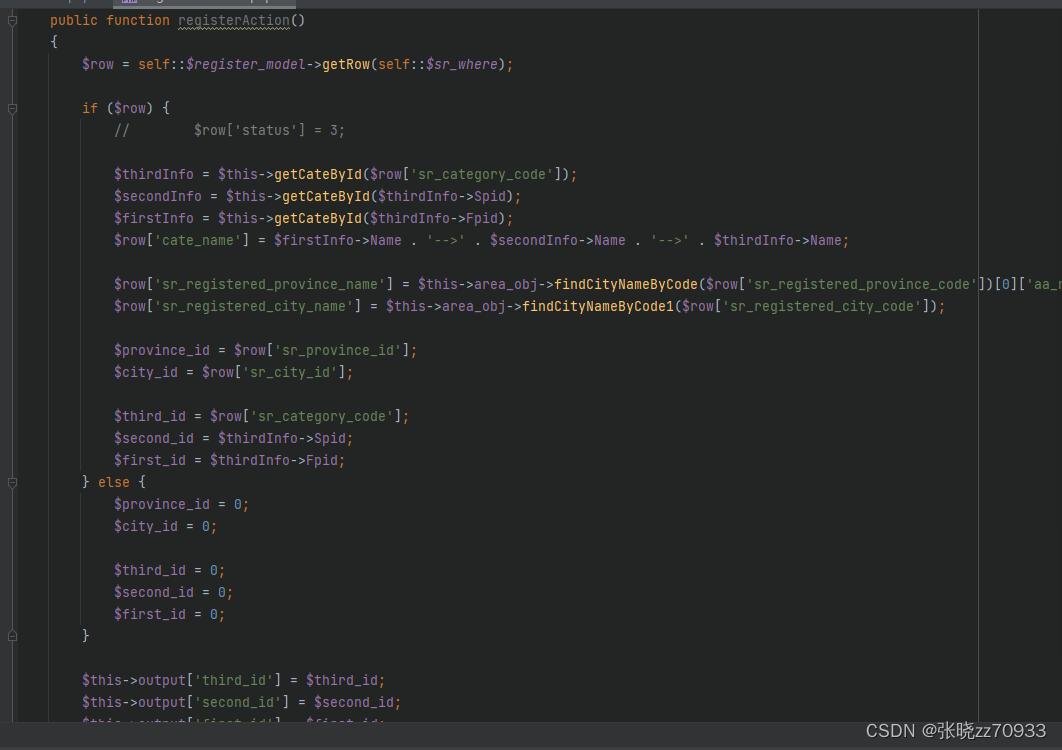Click the if keyword before ($row)
This screenshot has height=750, width=1062.
tap(90, 108)
